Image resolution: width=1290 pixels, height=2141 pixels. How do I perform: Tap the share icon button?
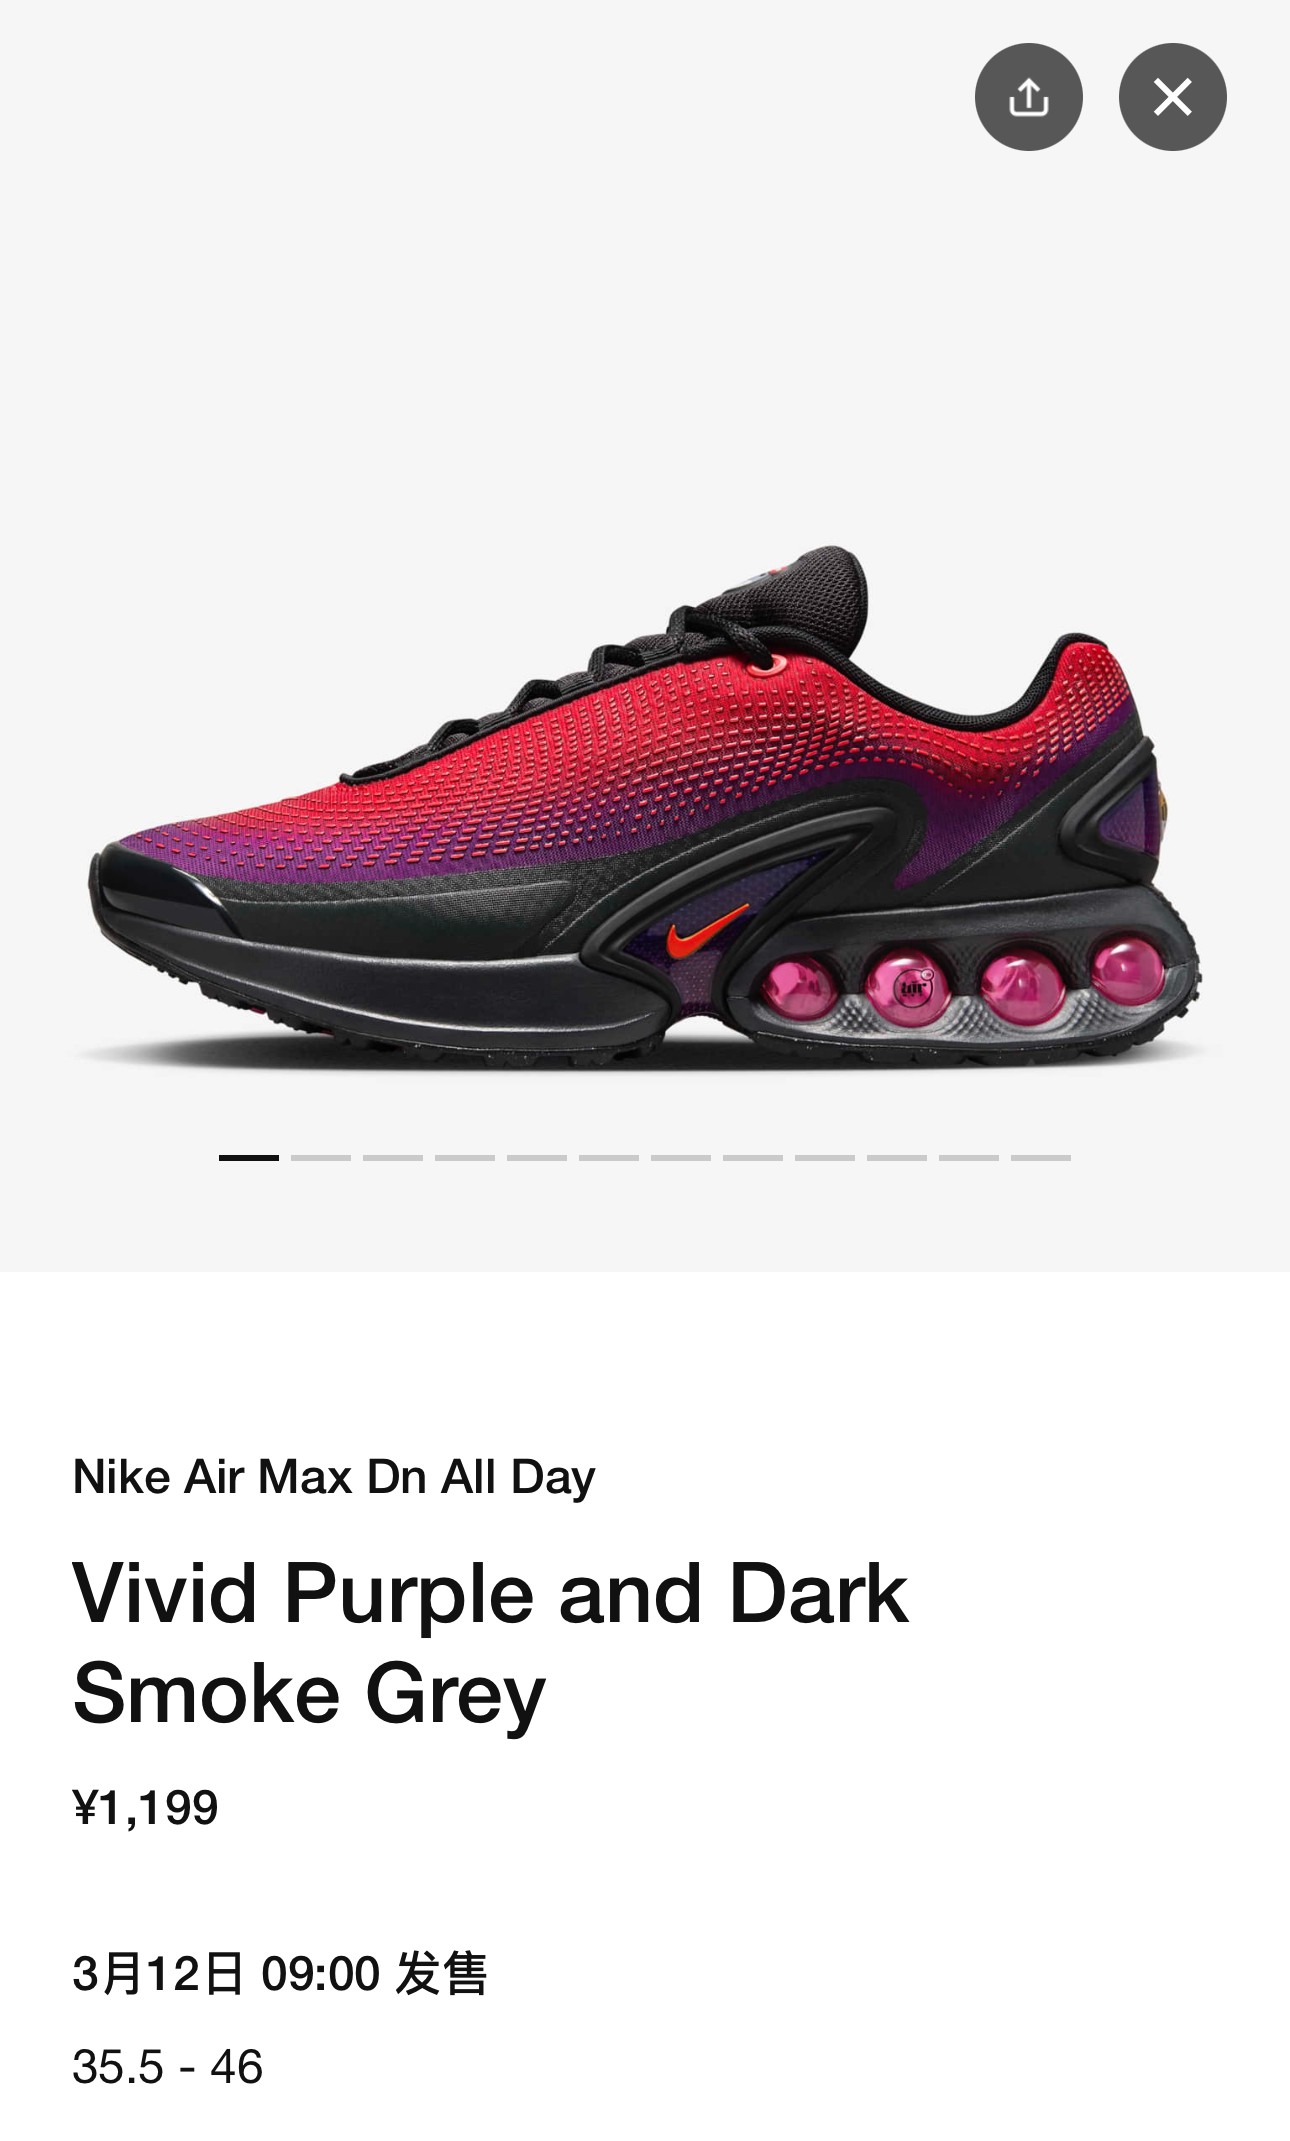tap(1028, 97)
